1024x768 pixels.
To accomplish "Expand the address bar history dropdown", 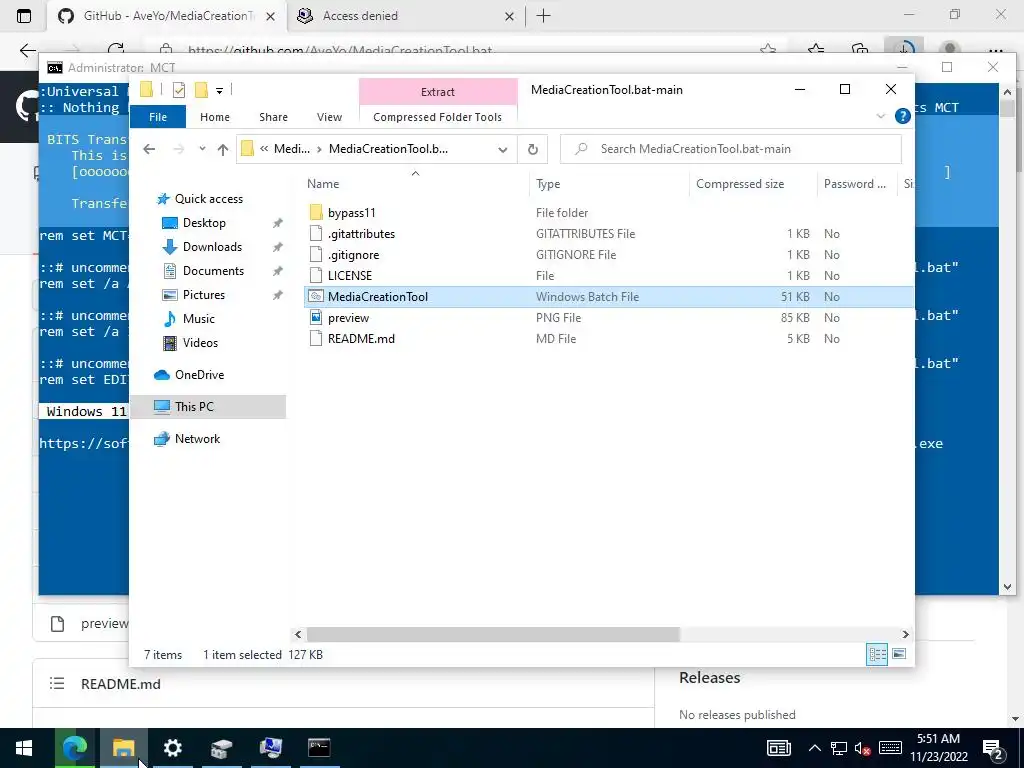I will 503,150.
